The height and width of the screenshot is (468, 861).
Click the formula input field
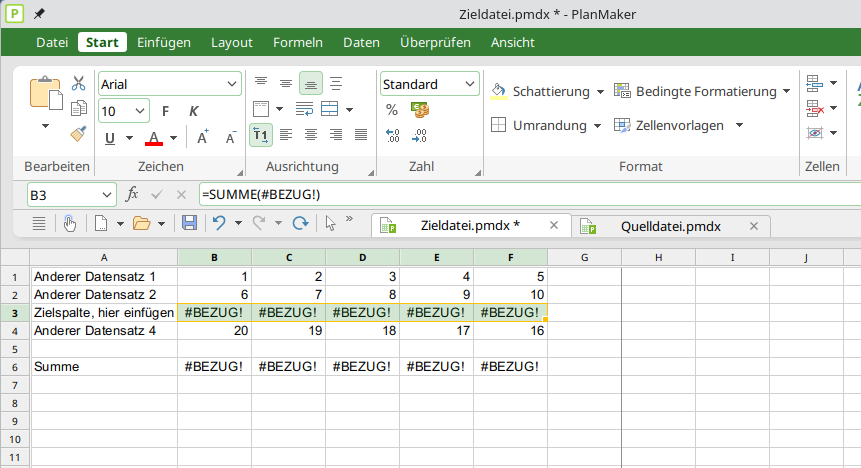point(530,194)
